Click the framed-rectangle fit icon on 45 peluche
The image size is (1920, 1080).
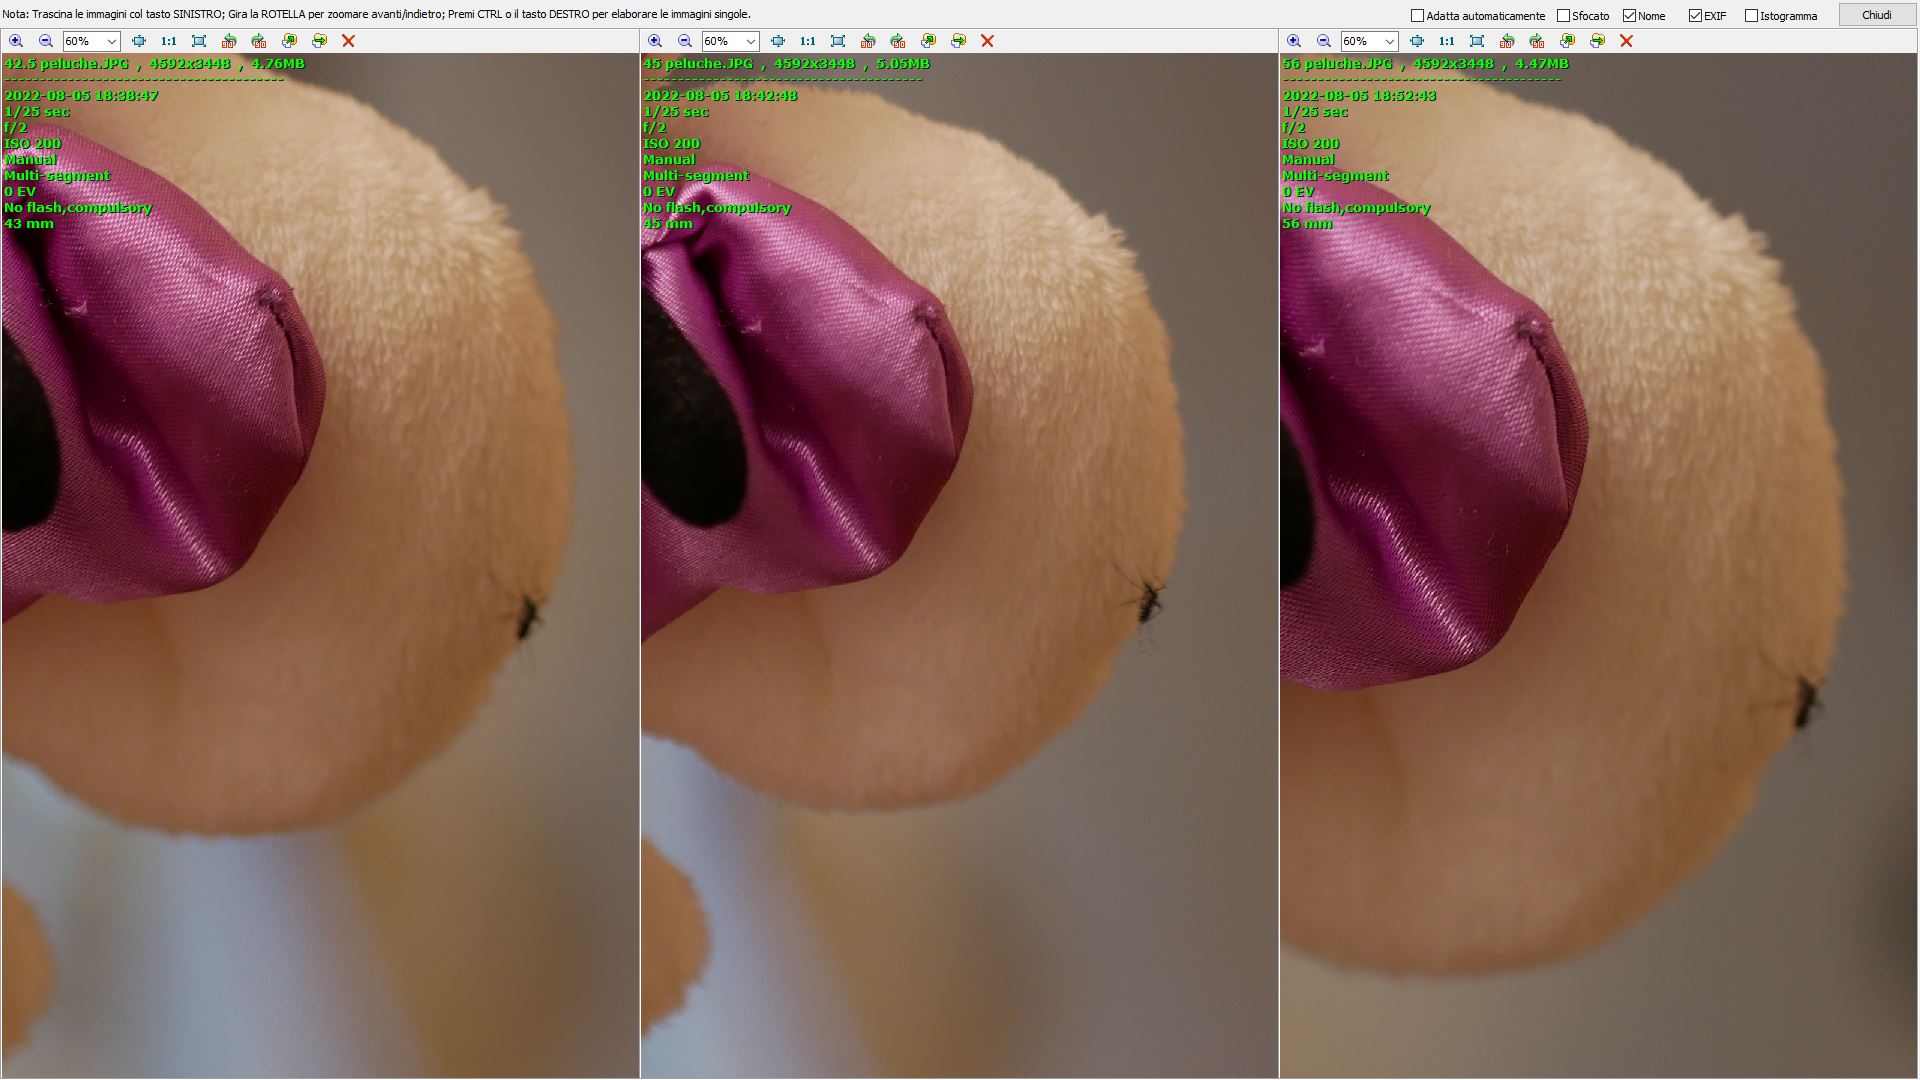click(x=838, y=41)
